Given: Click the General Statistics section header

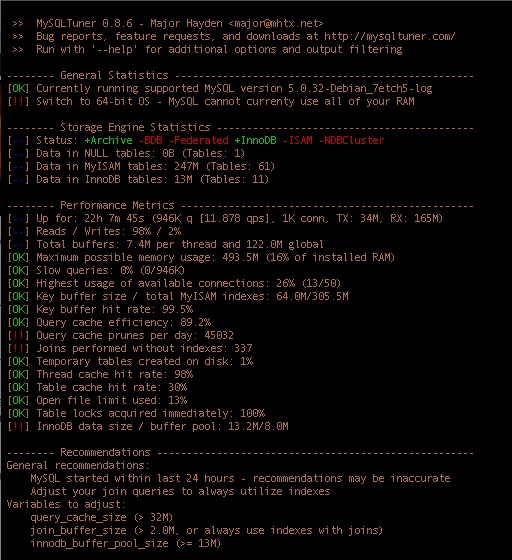Looking at the screenshot, I should tap(114, 75).
